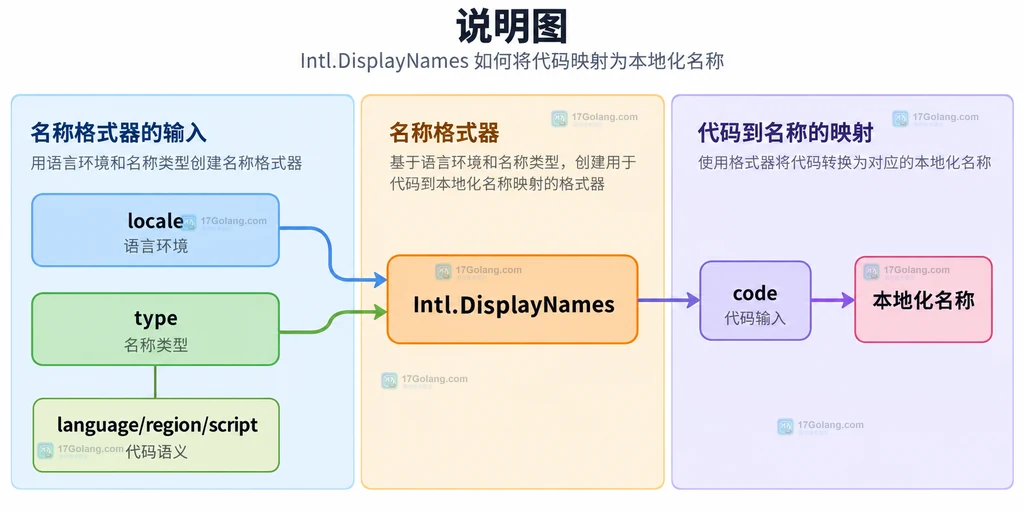Click the heading 代码到名称的映射
1024x512 pixels.
coord(786,133)
